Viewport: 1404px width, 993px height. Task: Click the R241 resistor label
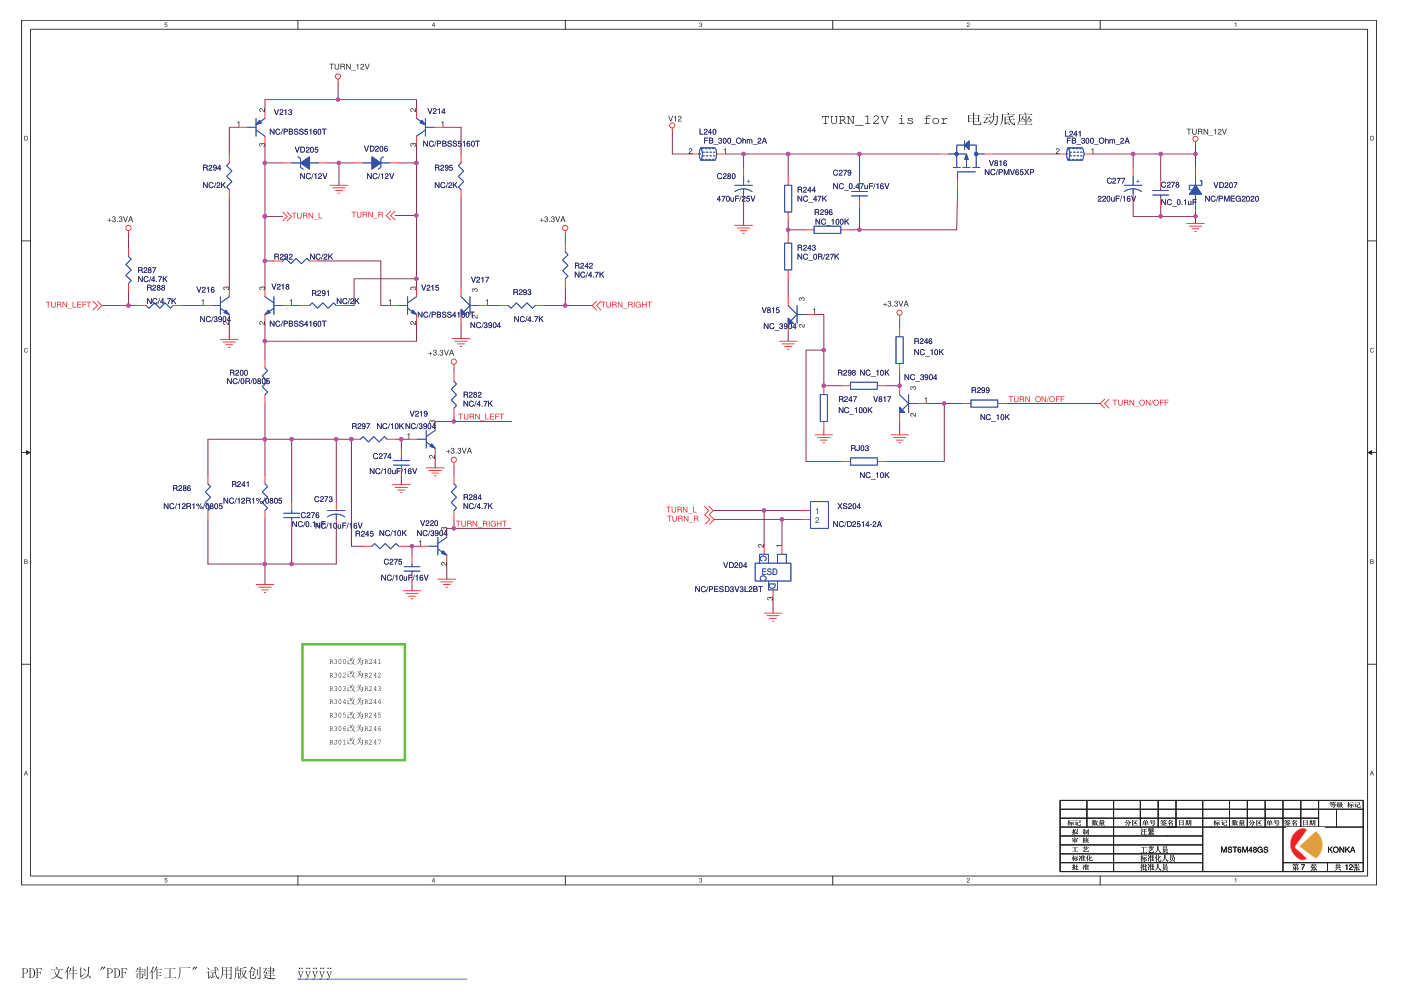pyautogui.click(x=241, y=484)
